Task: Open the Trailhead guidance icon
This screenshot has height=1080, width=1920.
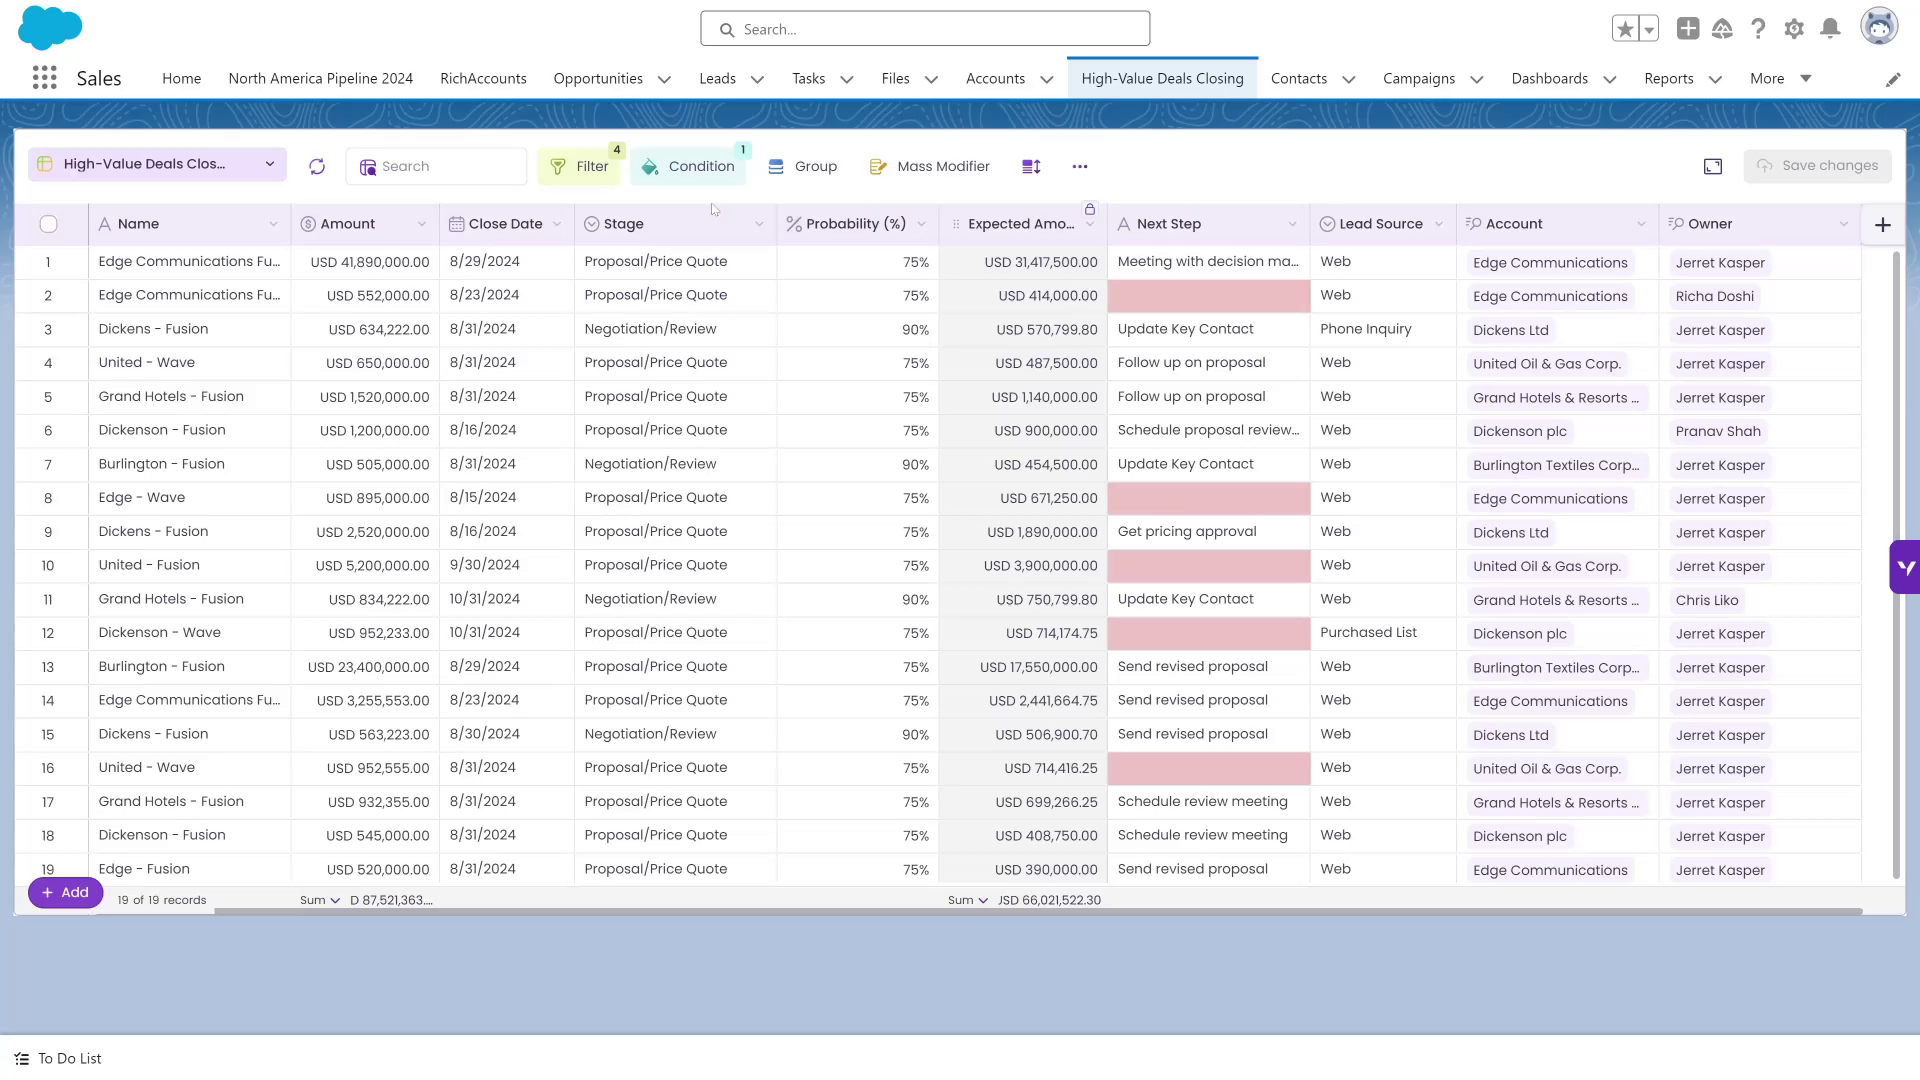Action: (x=1722, y=29)
